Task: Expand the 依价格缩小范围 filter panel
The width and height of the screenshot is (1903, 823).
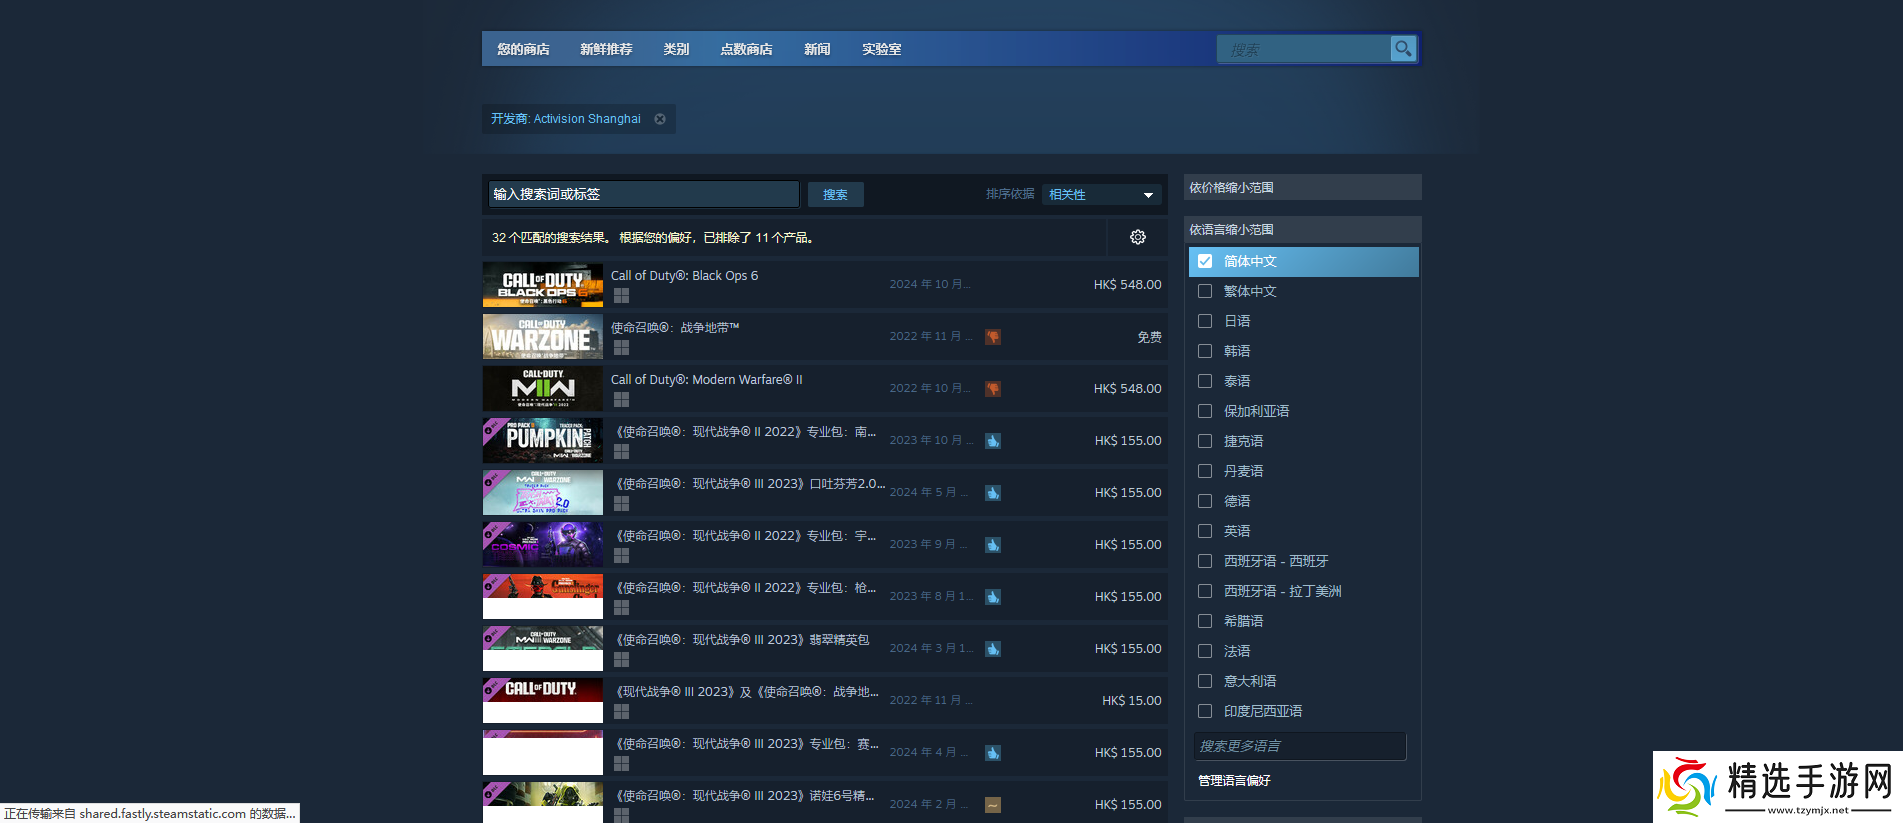Action: pos(1301,187)
